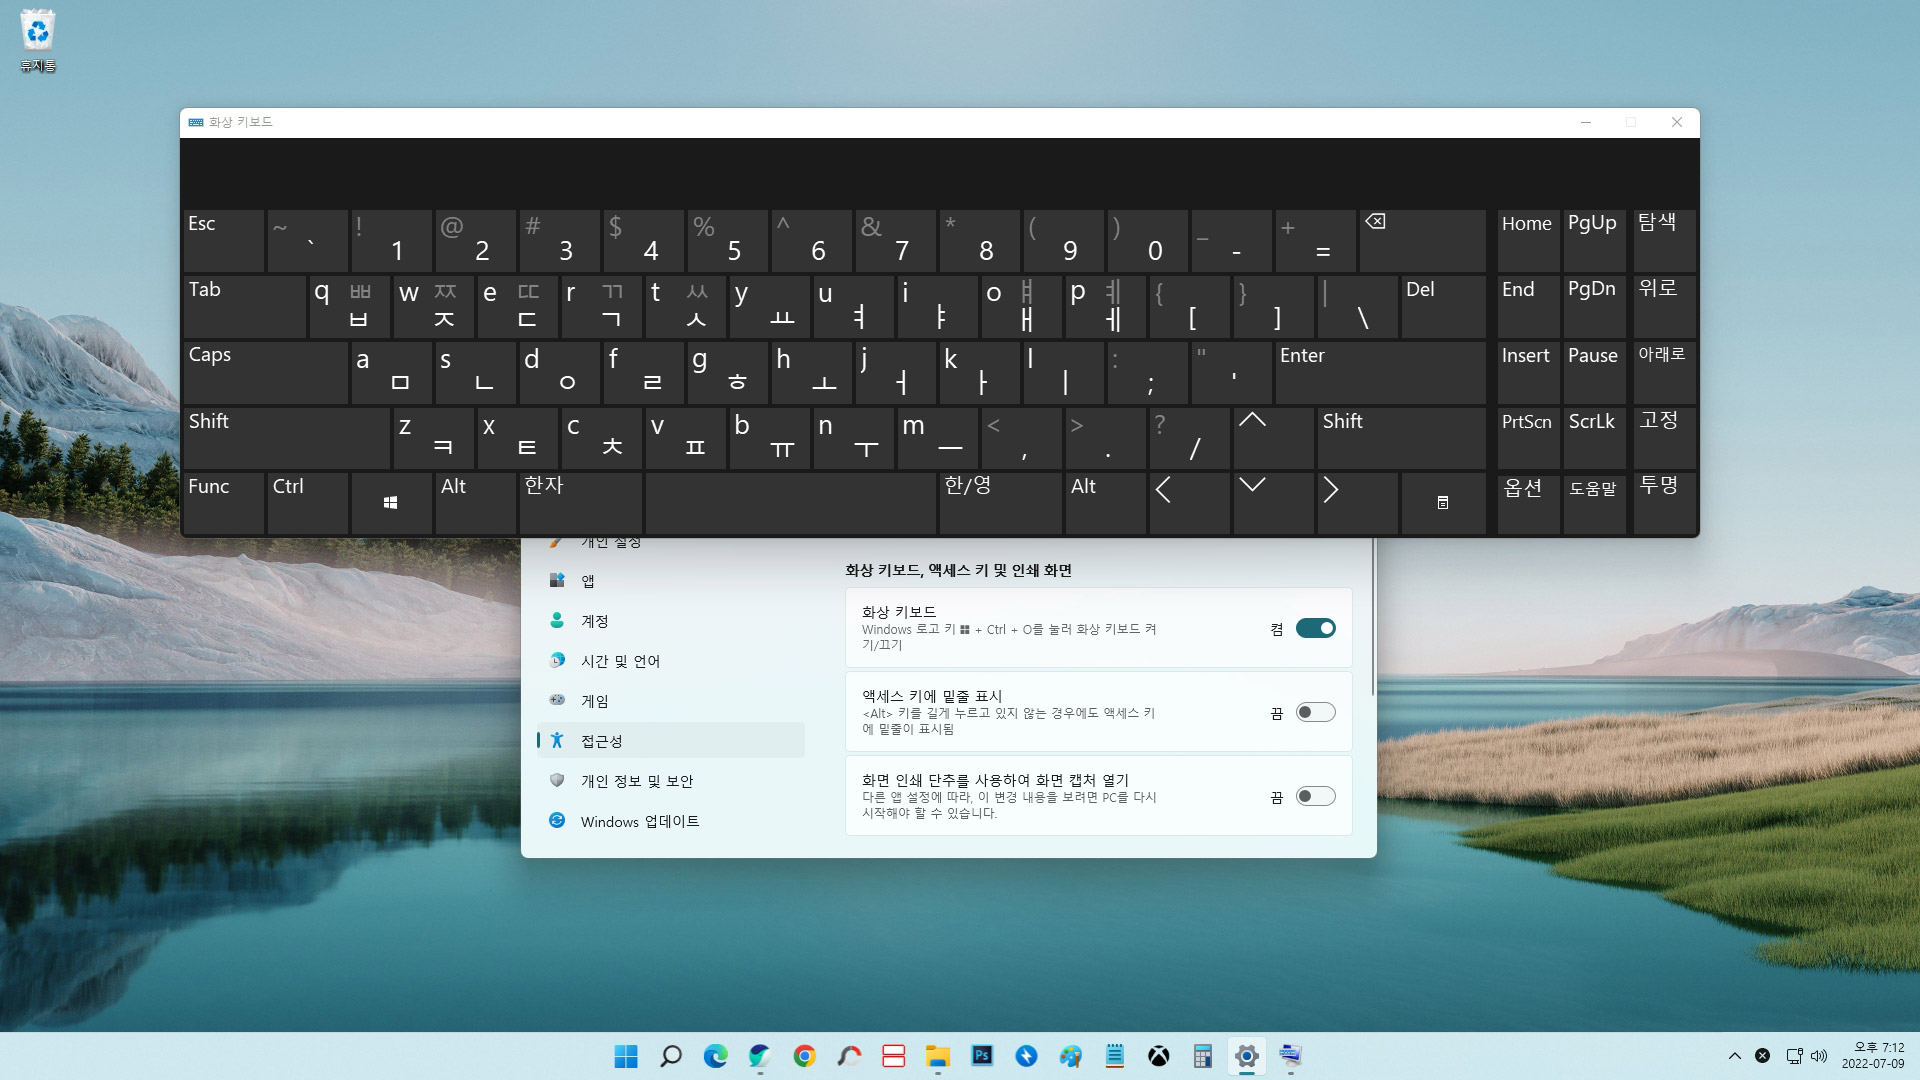1920x1080 pixels.
Task: Show hidden system tray icons chevron
Action: [x=1734, y=1056]
